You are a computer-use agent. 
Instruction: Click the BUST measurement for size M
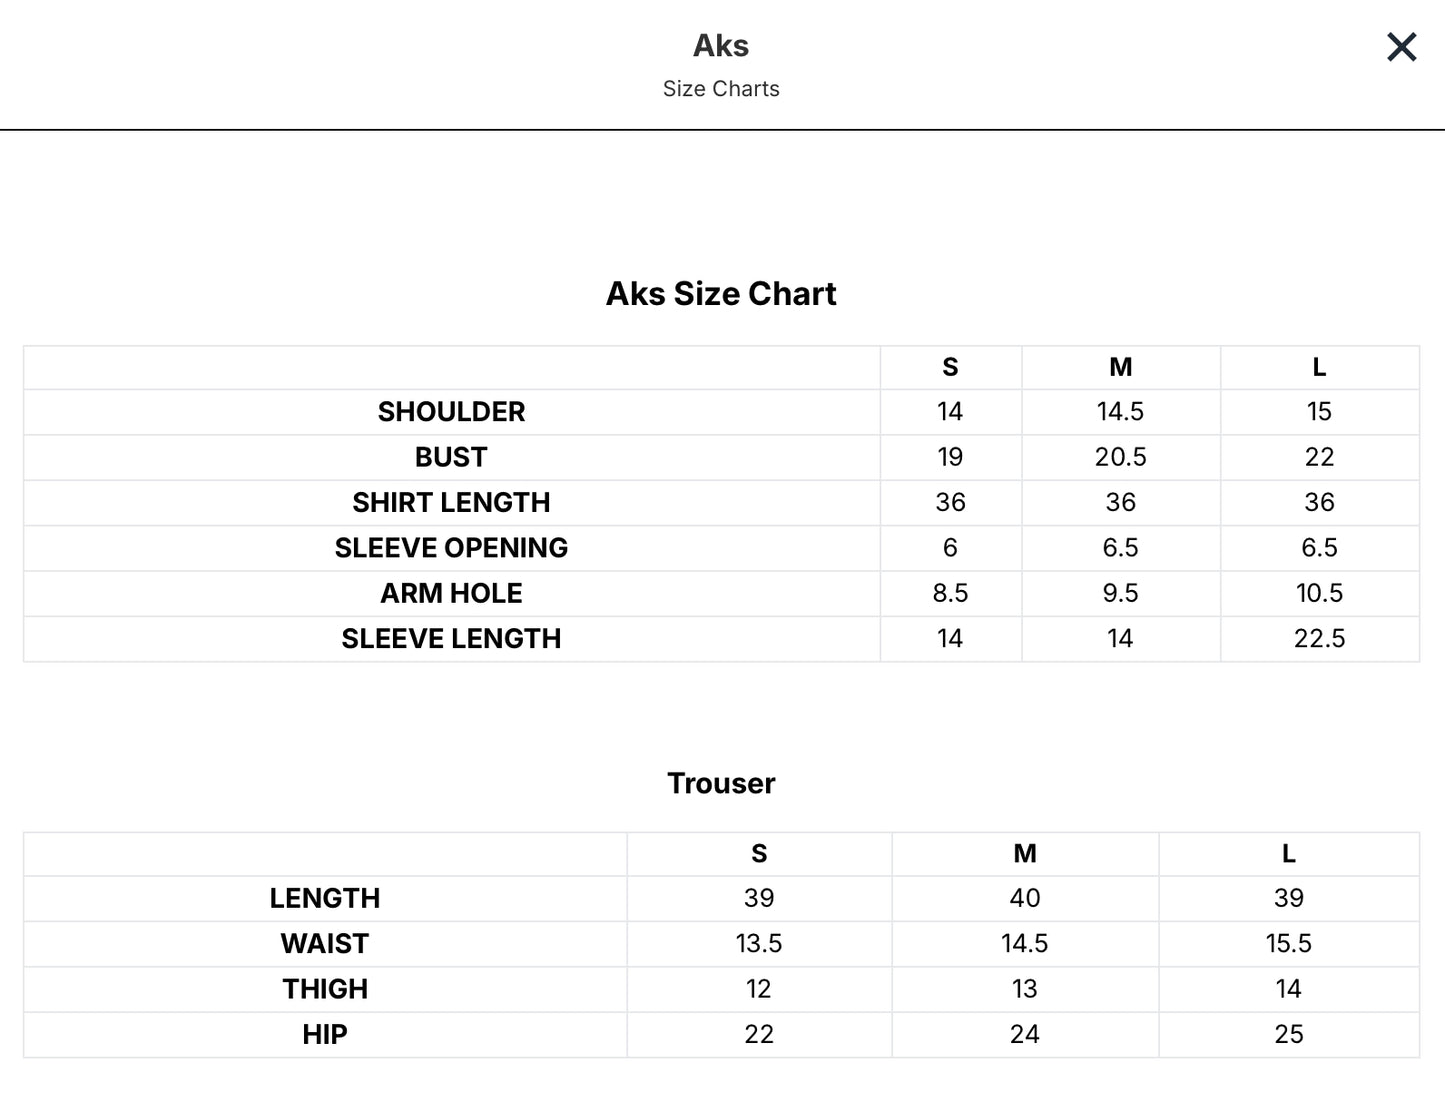click(1120, 457)
